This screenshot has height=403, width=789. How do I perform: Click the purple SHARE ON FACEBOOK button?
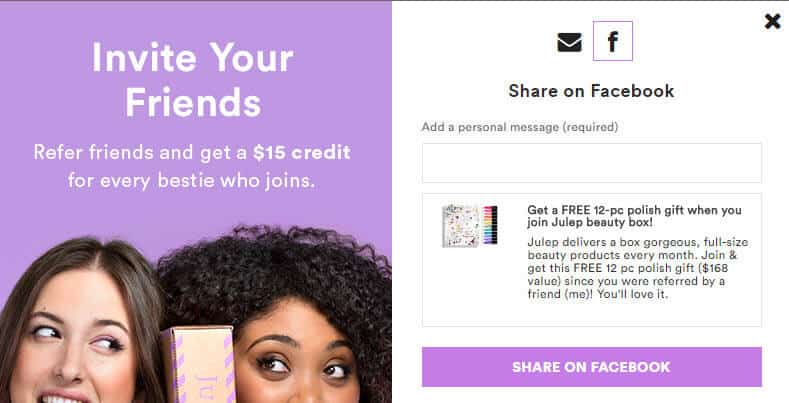point(592,367)
